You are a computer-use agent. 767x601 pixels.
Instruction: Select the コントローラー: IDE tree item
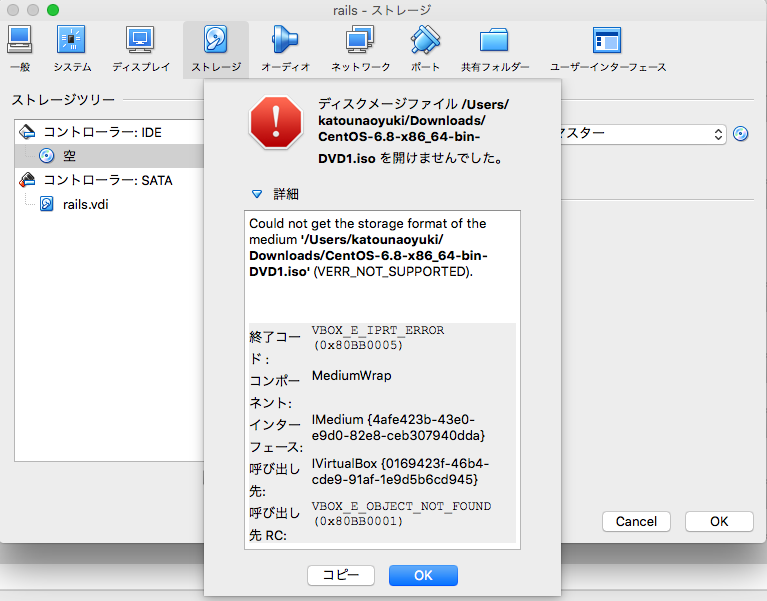tap(101, 132)
